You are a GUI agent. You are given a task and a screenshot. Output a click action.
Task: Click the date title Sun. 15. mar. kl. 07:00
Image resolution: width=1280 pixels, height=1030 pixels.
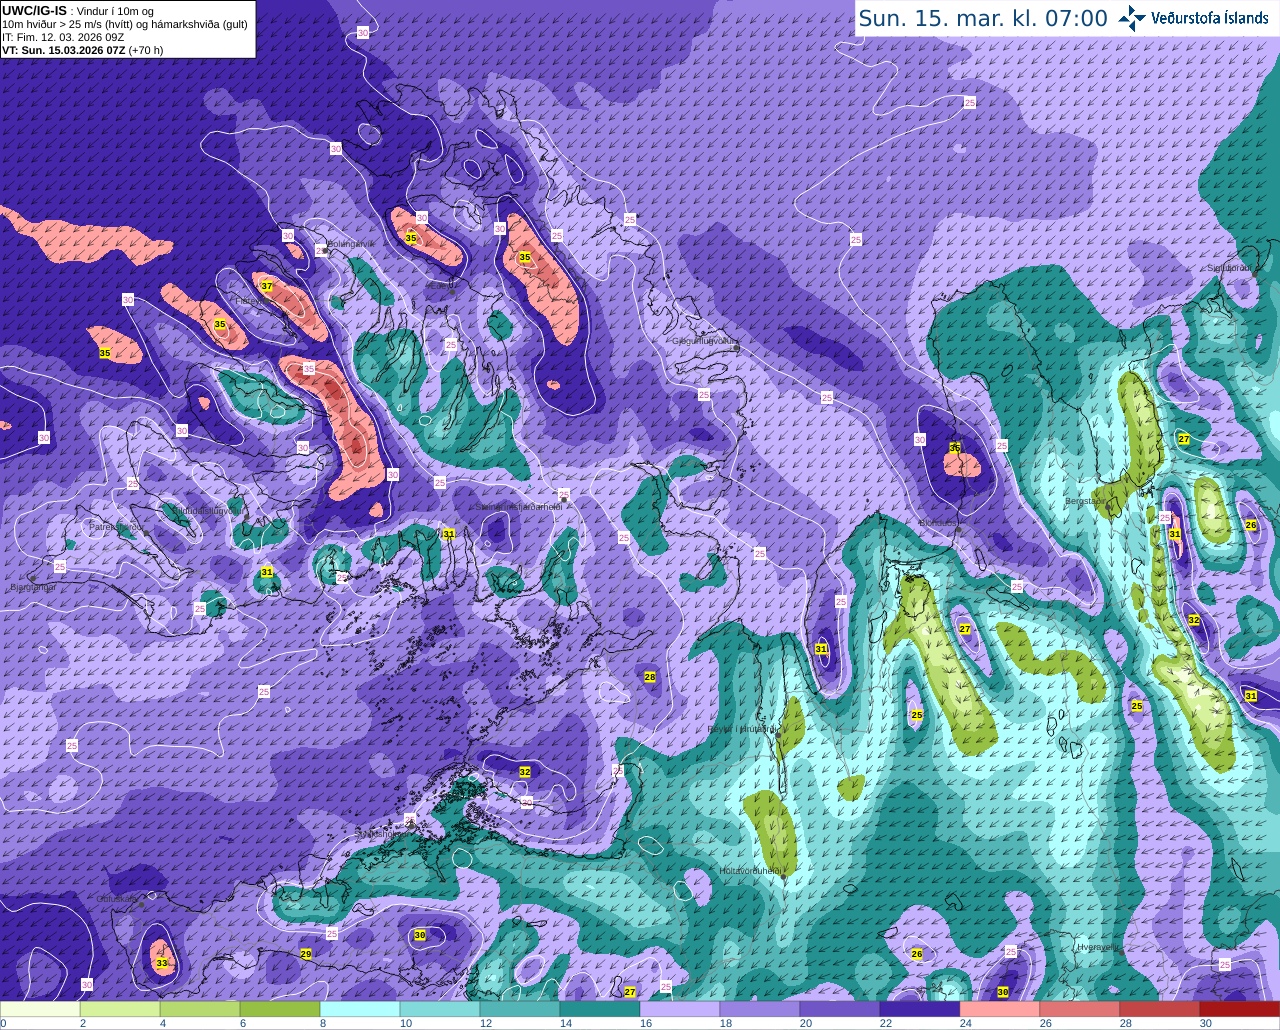[x=983, y=18]
